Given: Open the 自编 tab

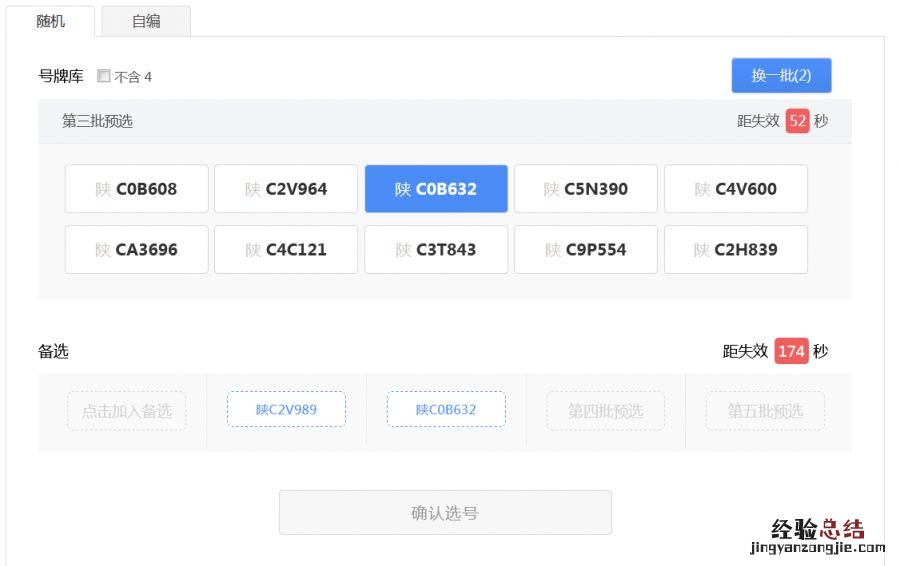Looking at the screenshot, I should click(x=146, y=21).
